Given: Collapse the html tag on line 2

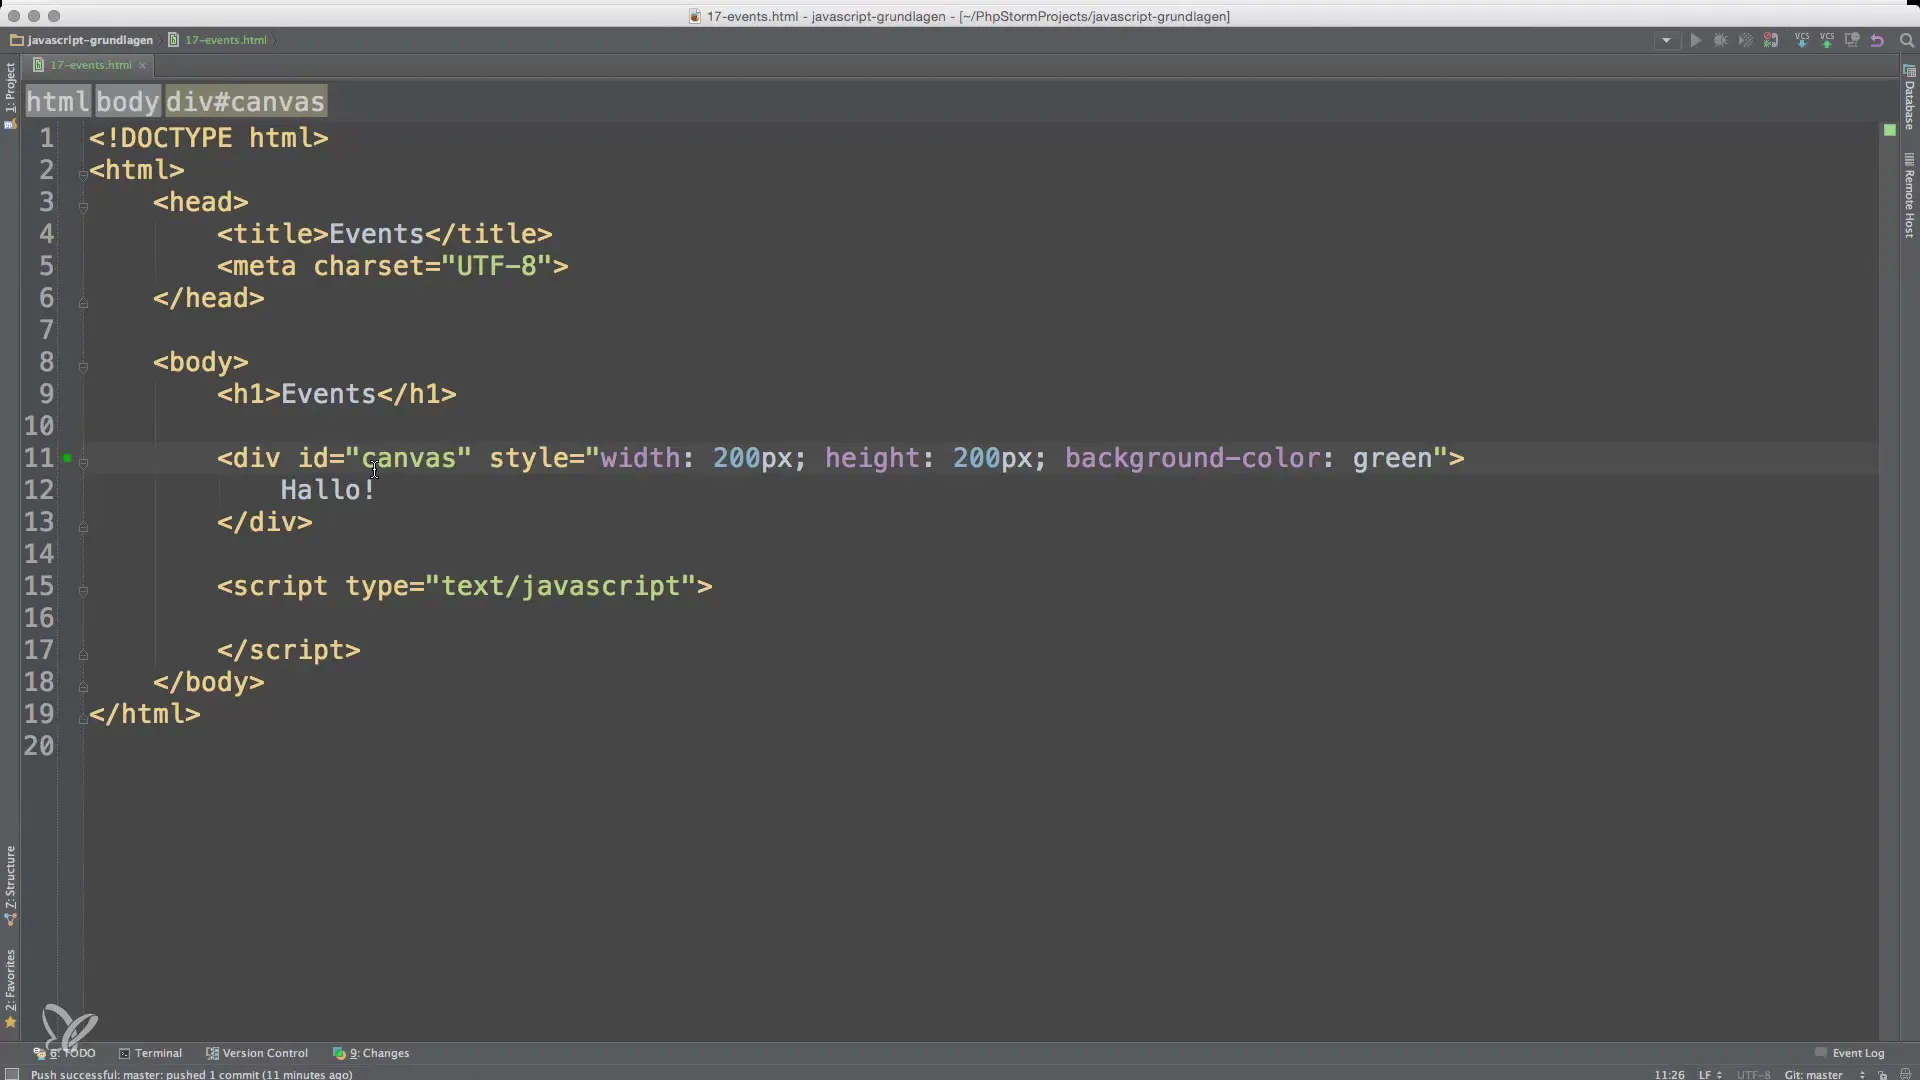Looking at the screenshot, I should [x=83, y=175].
